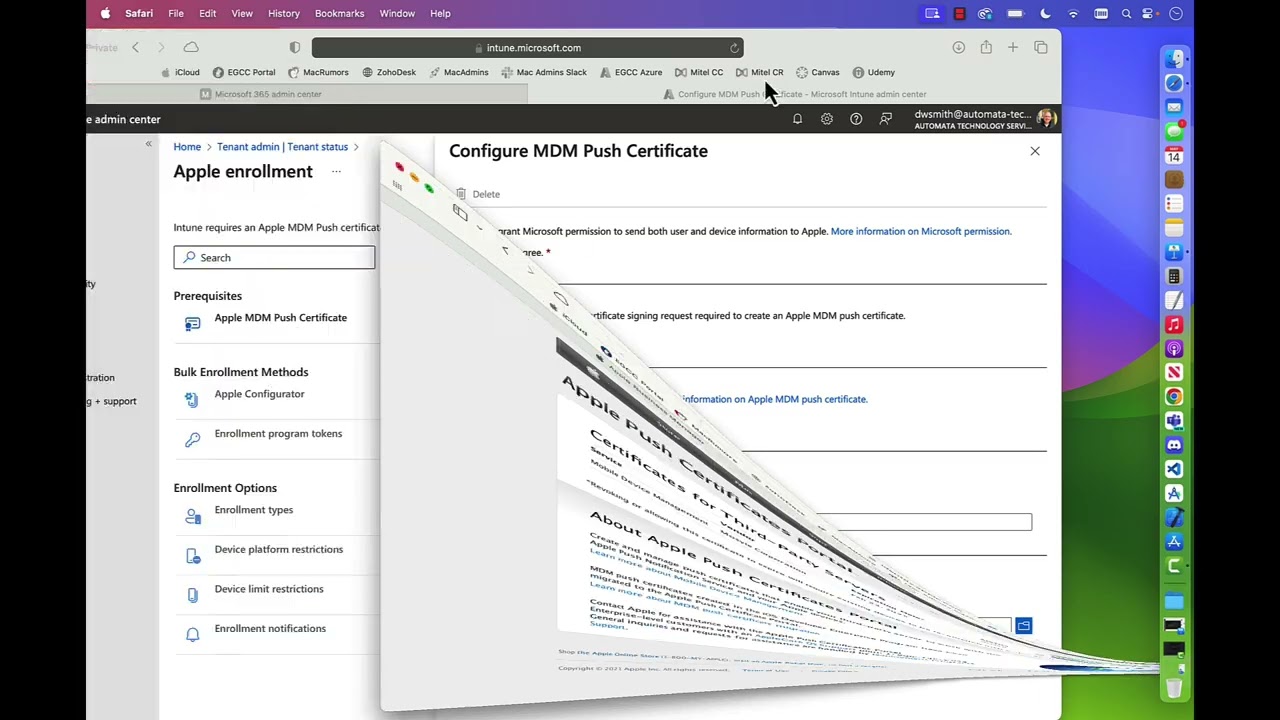Open Apple Configurator
This screenshot has width=1280, height=720.
[x=259, y=394]
